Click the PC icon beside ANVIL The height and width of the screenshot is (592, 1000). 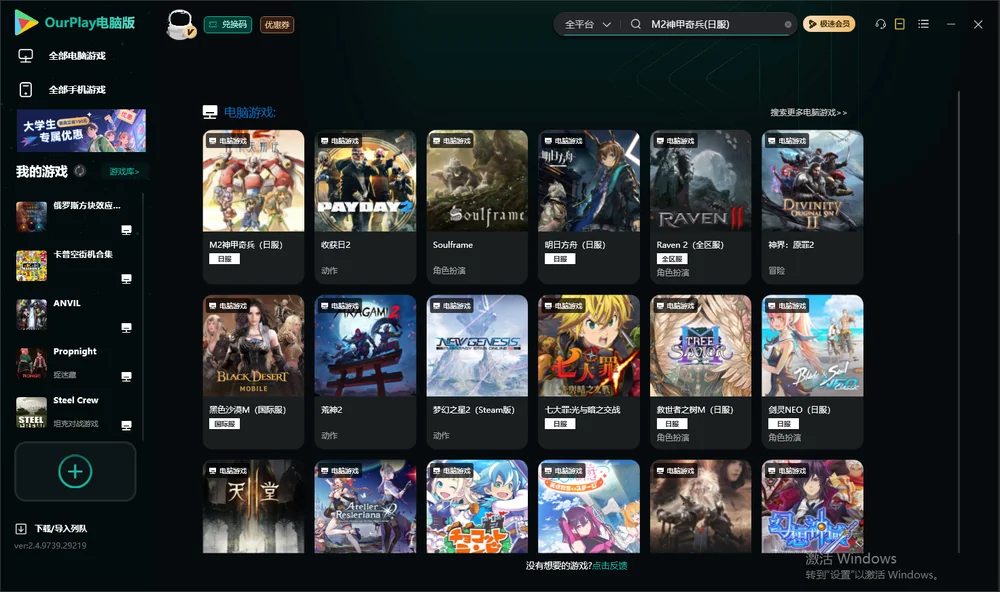[x=126, y=328]
